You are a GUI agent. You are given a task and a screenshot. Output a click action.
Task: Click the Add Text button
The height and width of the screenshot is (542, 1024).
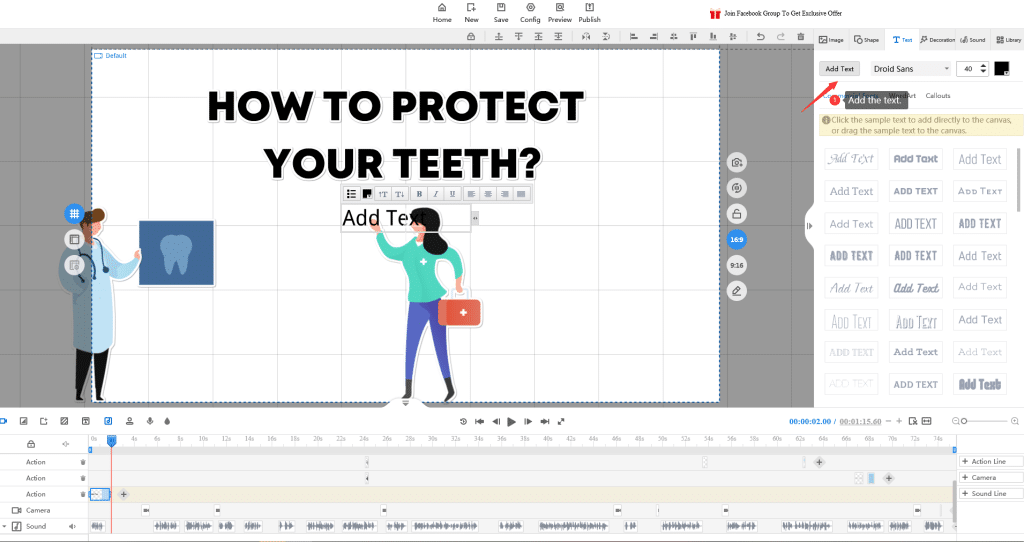(x=839, y=69)
